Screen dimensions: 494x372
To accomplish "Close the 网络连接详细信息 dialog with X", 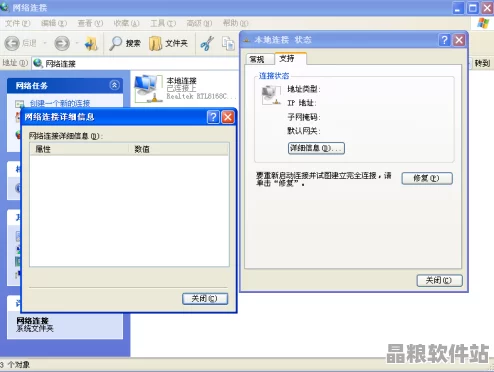I will pos(228,117).
